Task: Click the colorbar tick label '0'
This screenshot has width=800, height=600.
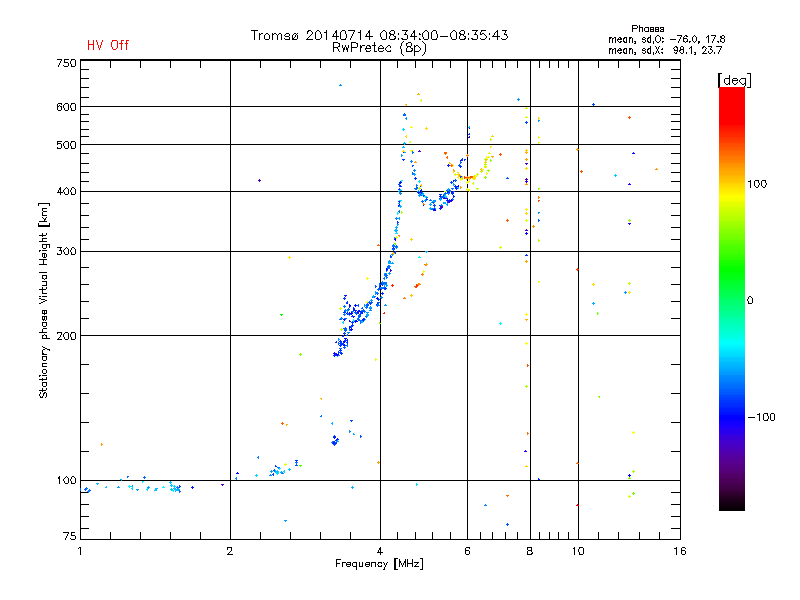Action: pyautogui.click(x=750, y=301)
